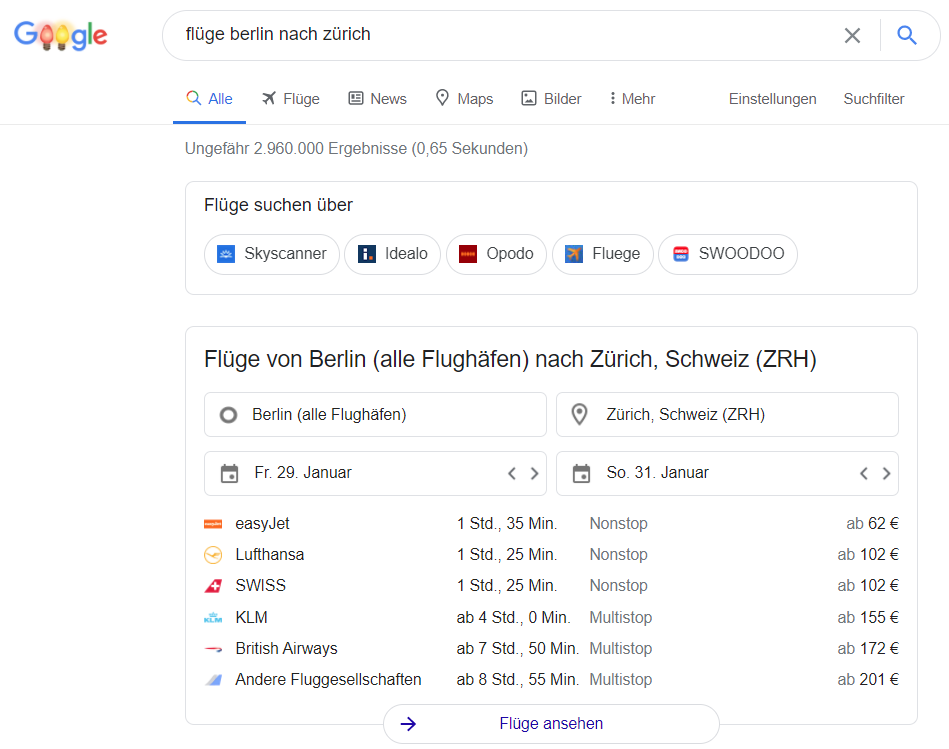949x749 pixels.
Task: Select Andere Fluggesellschaften row
Action: (551, 679)
